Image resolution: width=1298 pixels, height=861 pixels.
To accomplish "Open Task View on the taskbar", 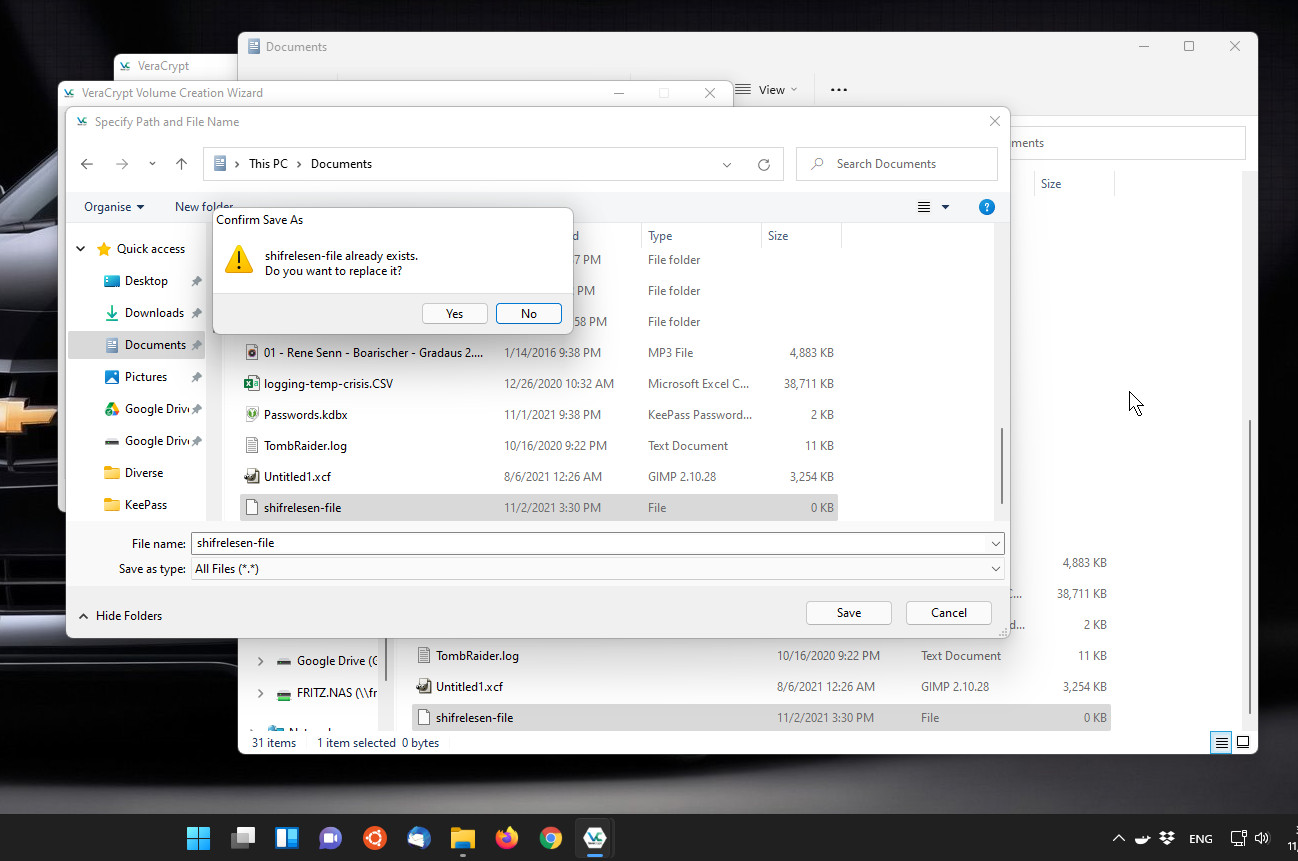I will tap(243, 838).
